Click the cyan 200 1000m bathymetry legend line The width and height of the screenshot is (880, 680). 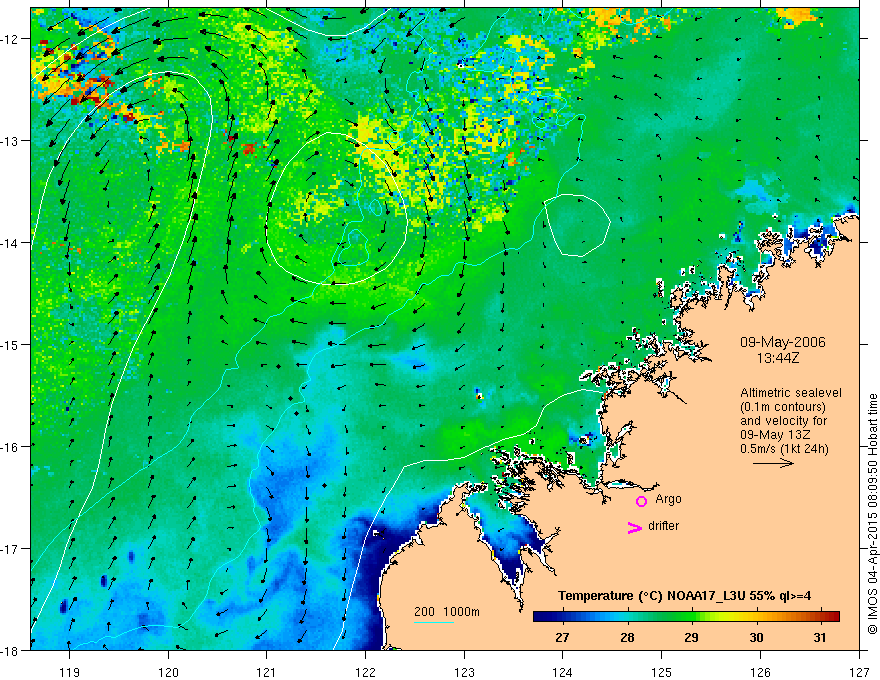(434, 622)
